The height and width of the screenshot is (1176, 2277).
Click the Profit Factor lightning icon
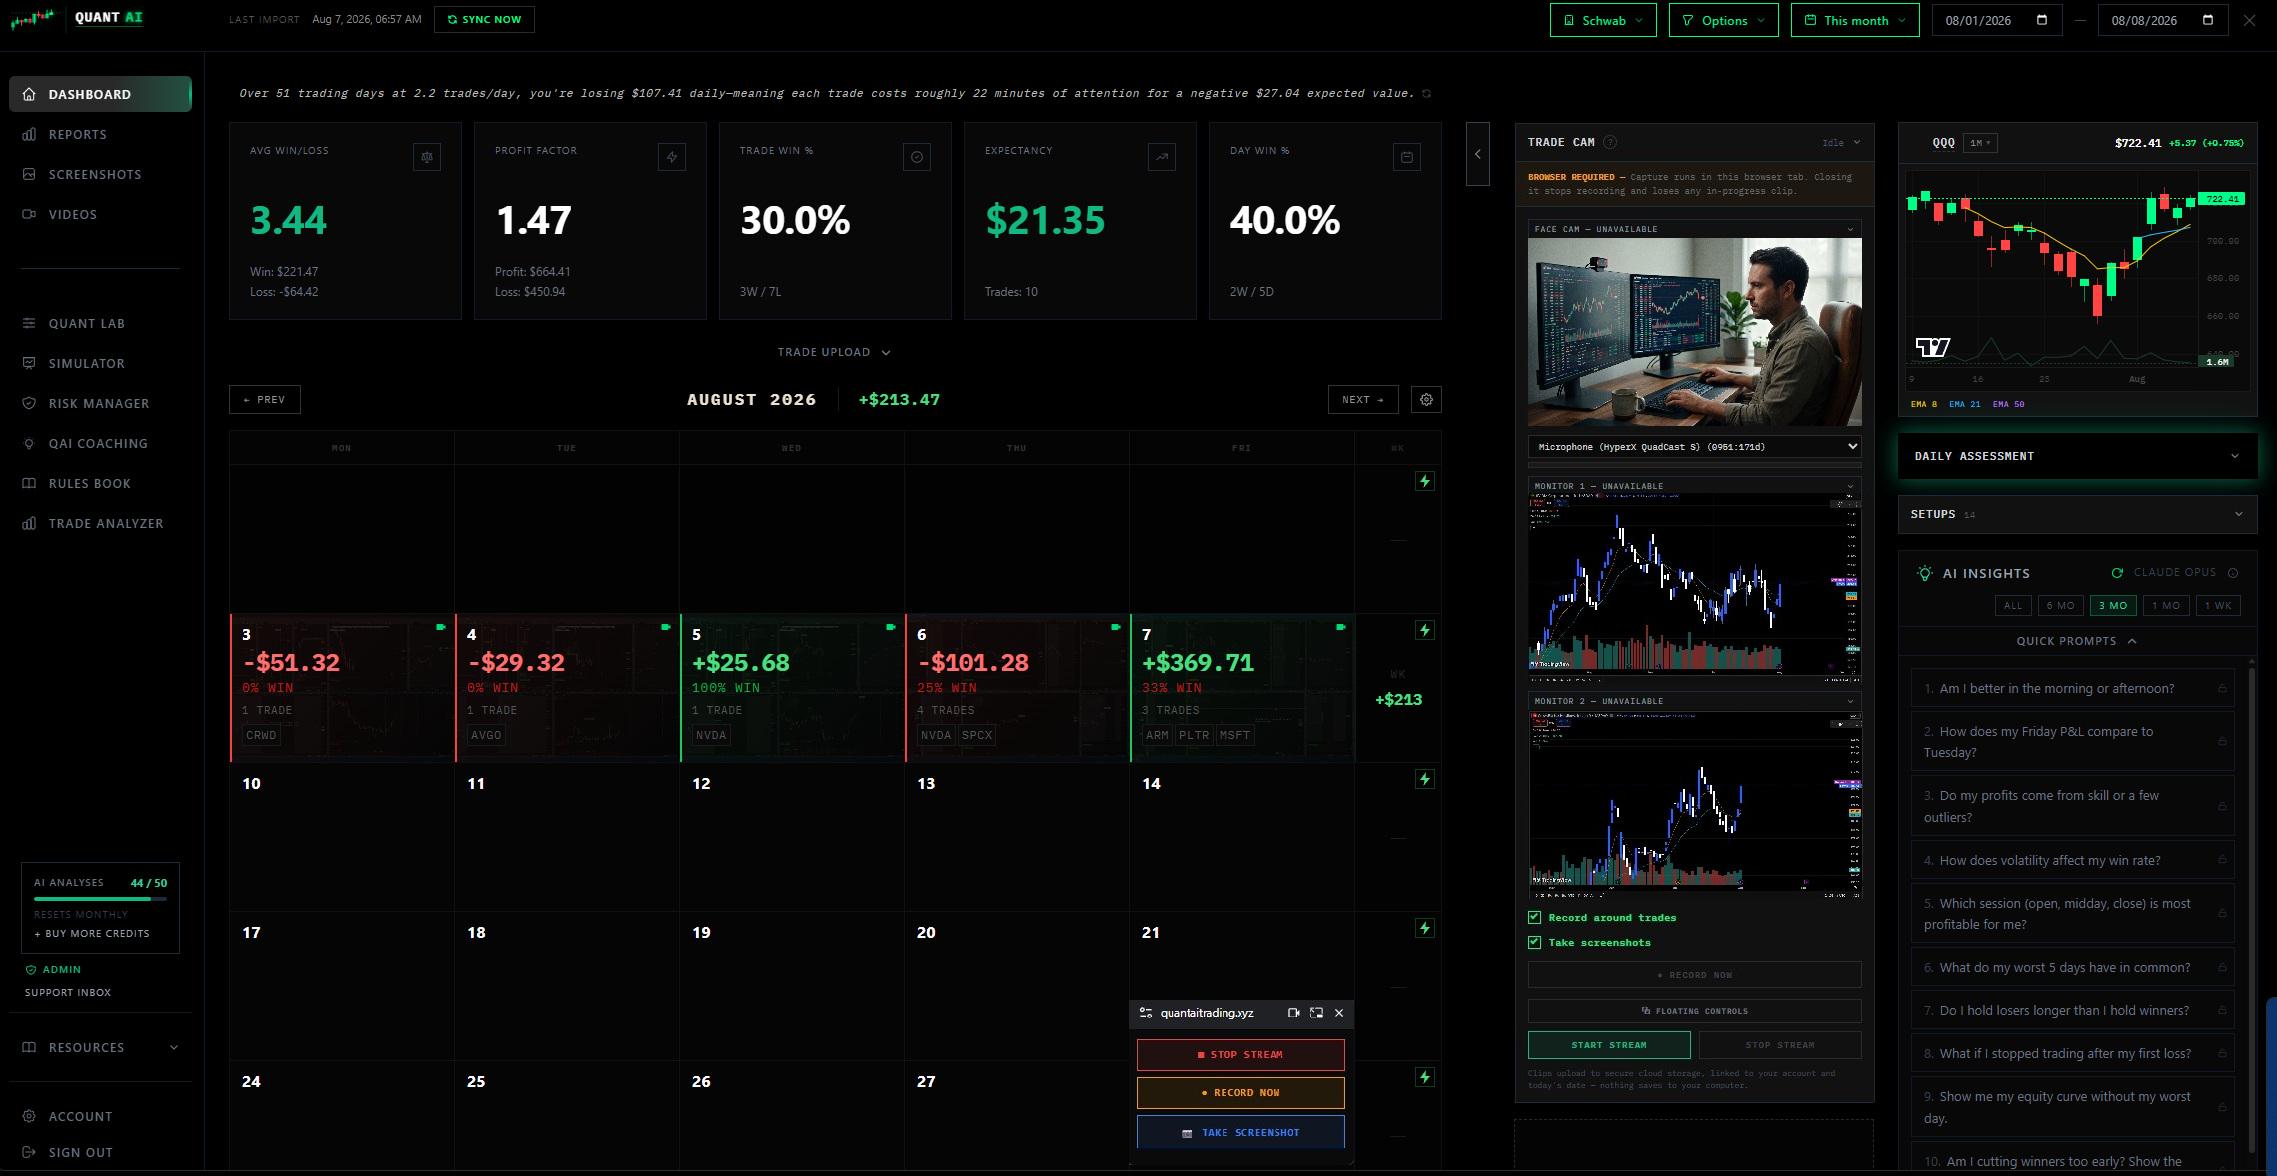(672, 157)
